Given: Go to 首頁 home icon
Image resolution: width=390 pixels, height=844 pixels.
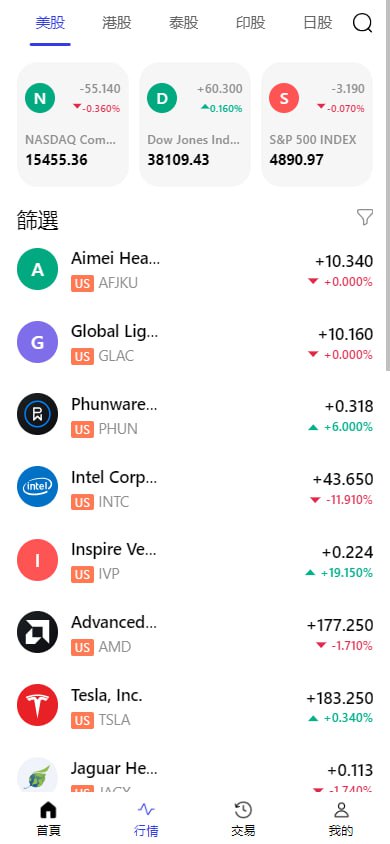Looking at the screenshot, I should click(48, 810).
